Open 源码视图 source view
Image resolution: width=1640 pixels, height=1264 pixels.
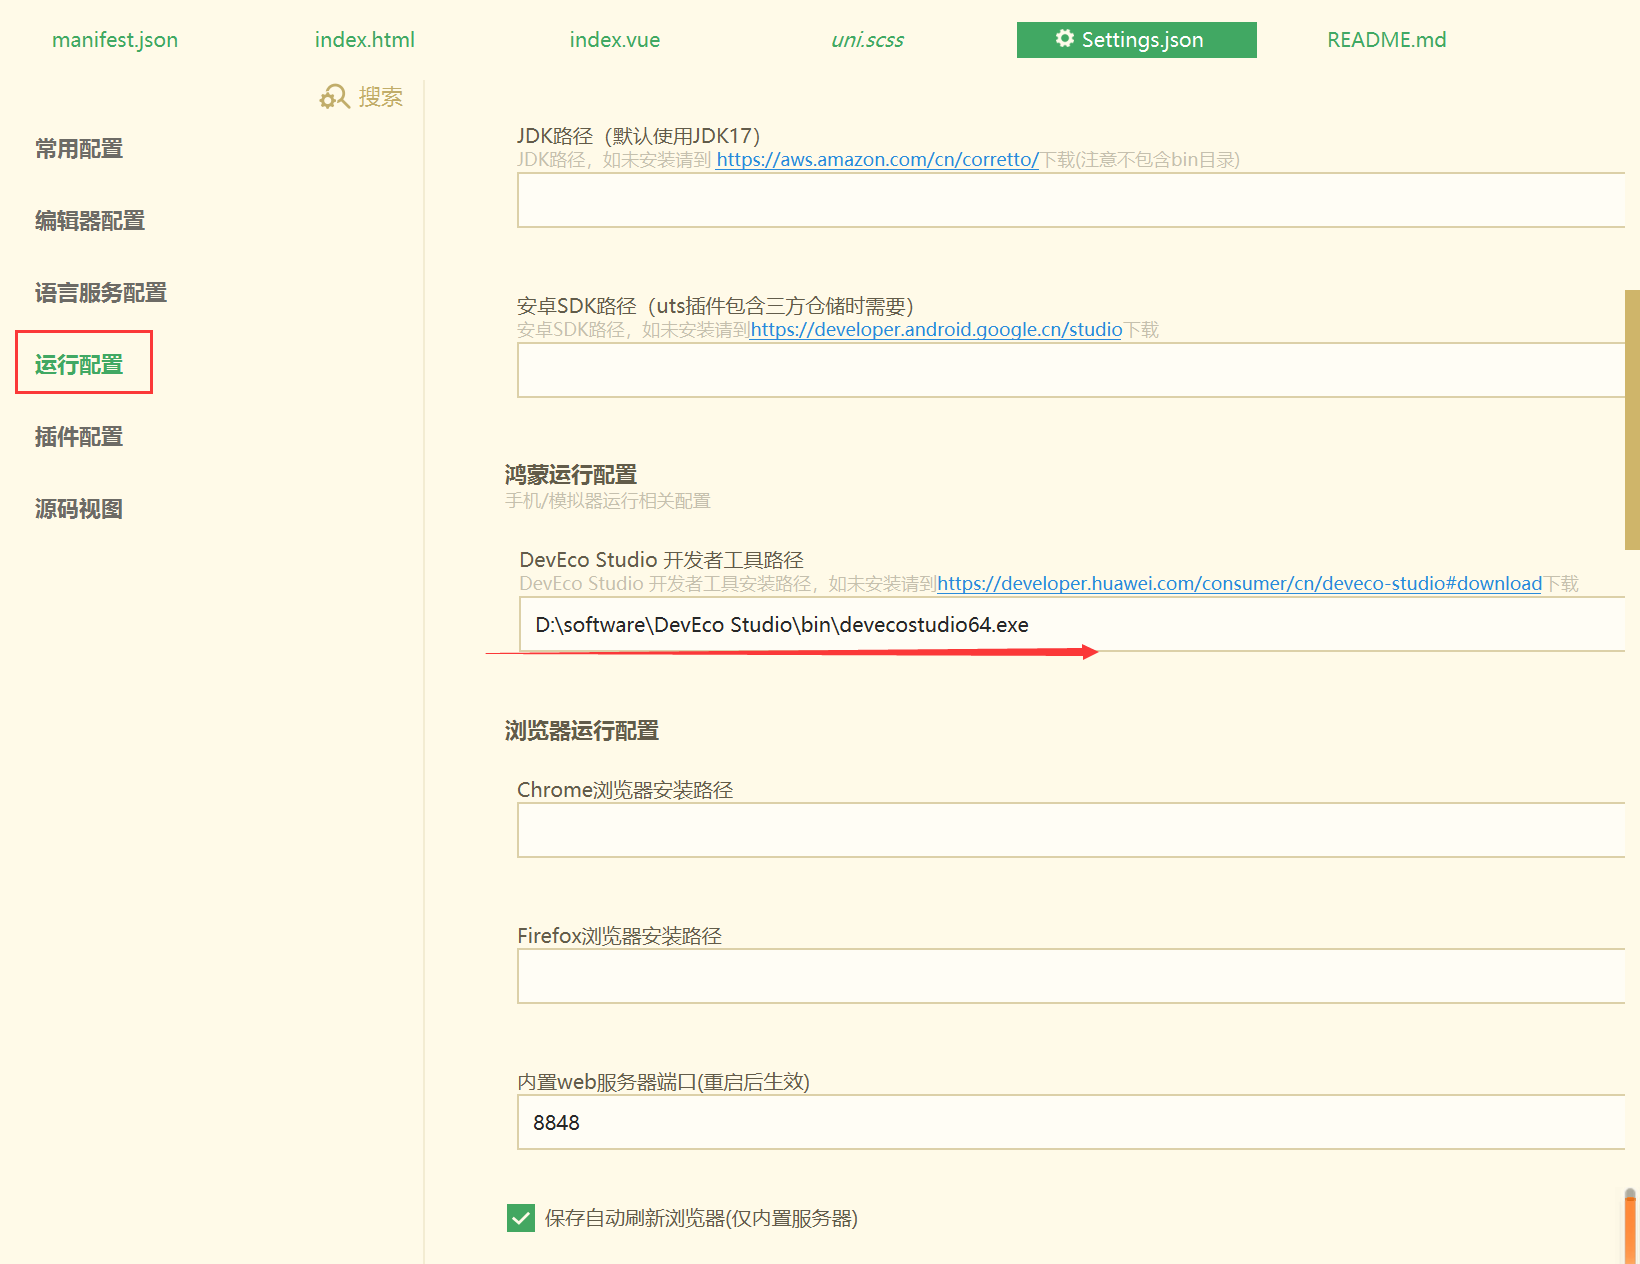tap(79, 509)
